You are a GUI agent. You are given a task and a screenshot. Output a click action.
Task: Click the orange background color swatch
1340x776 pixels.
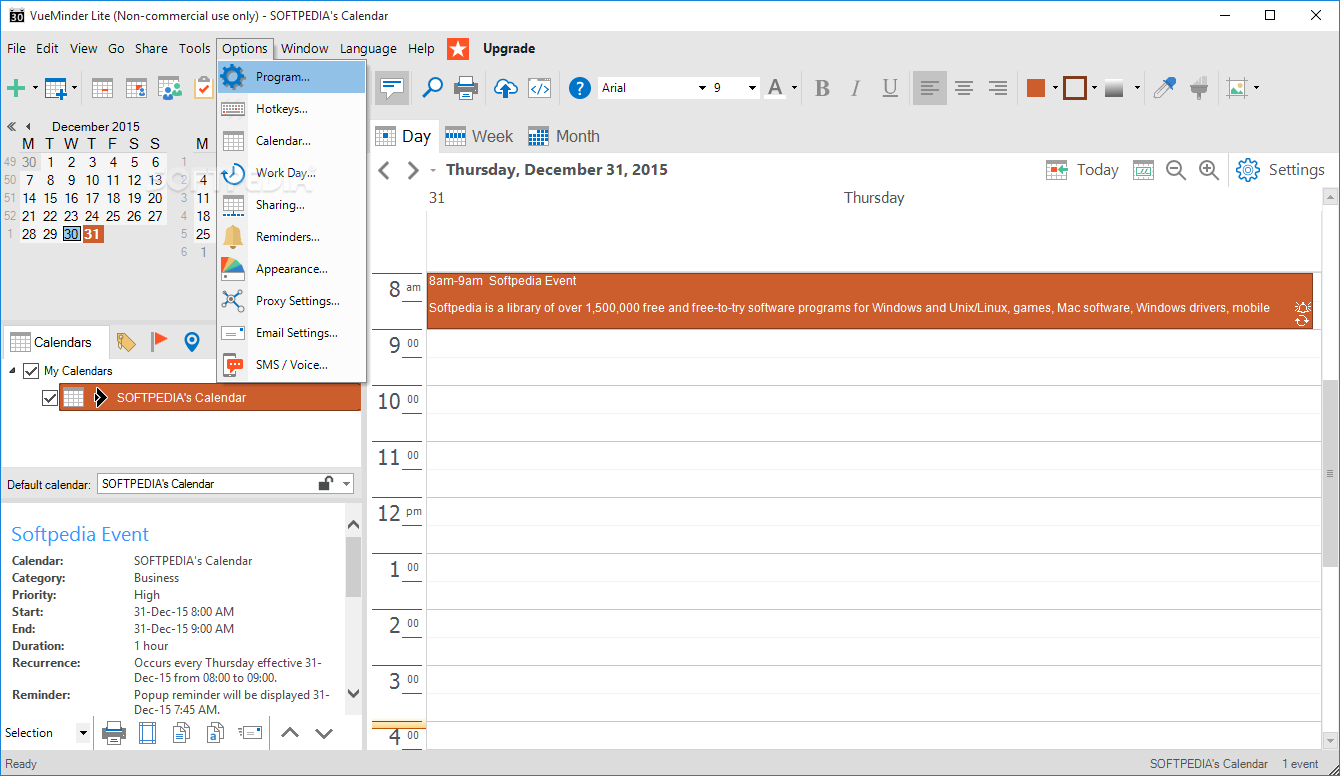[1036, 88]
